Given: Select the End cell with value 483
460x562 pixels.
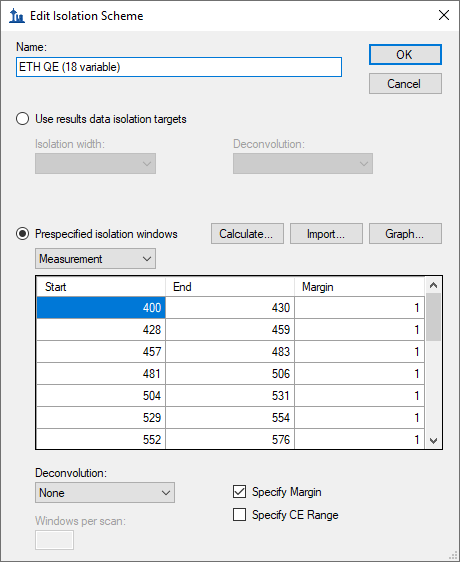Looking at the screenshot, I should click(230, 352).
